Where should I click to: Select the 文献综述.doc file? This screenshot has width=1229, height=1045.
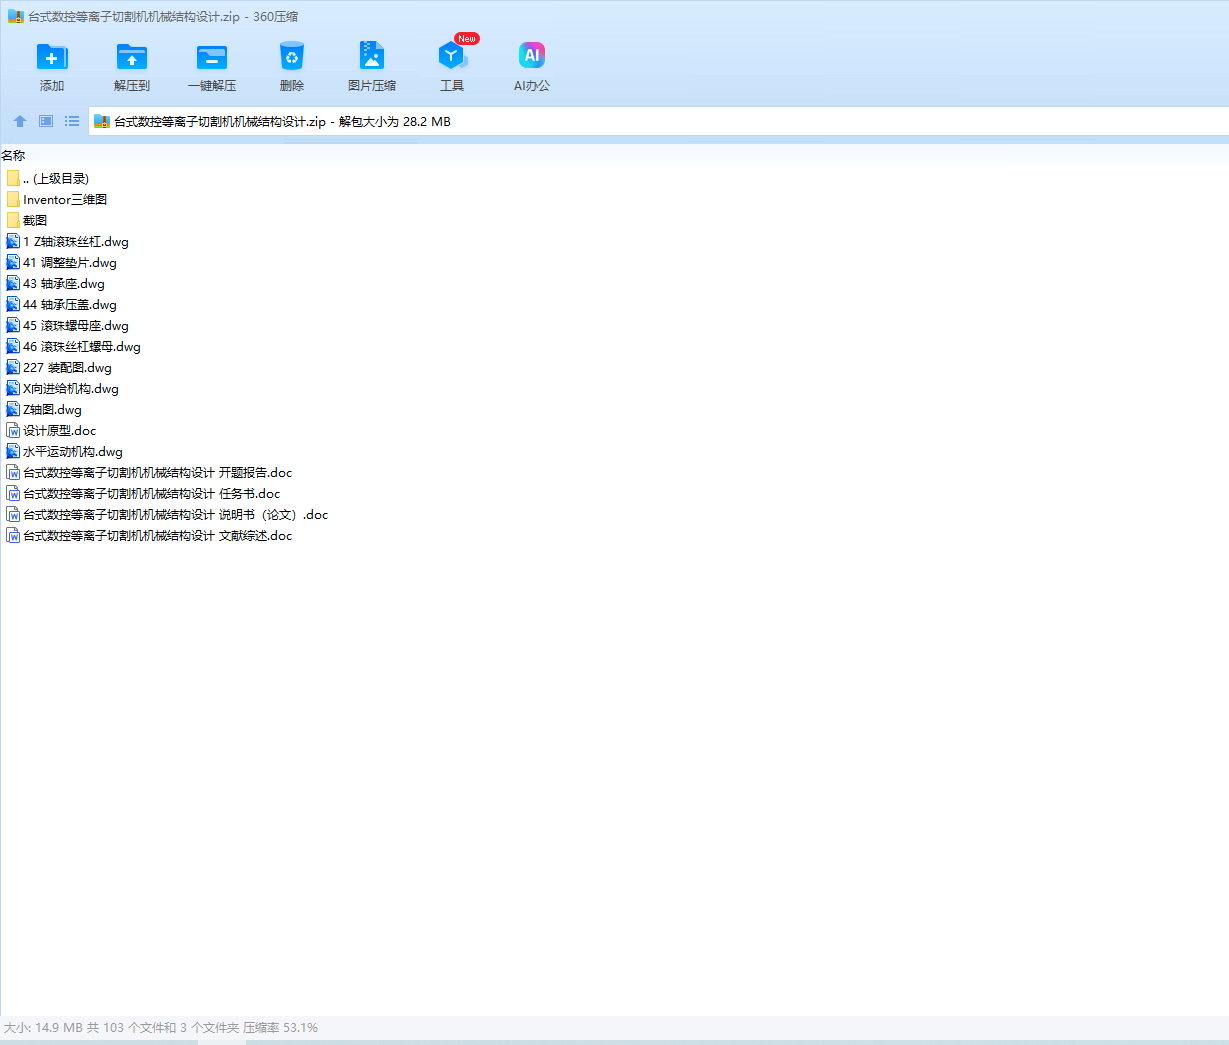[149, 535]
